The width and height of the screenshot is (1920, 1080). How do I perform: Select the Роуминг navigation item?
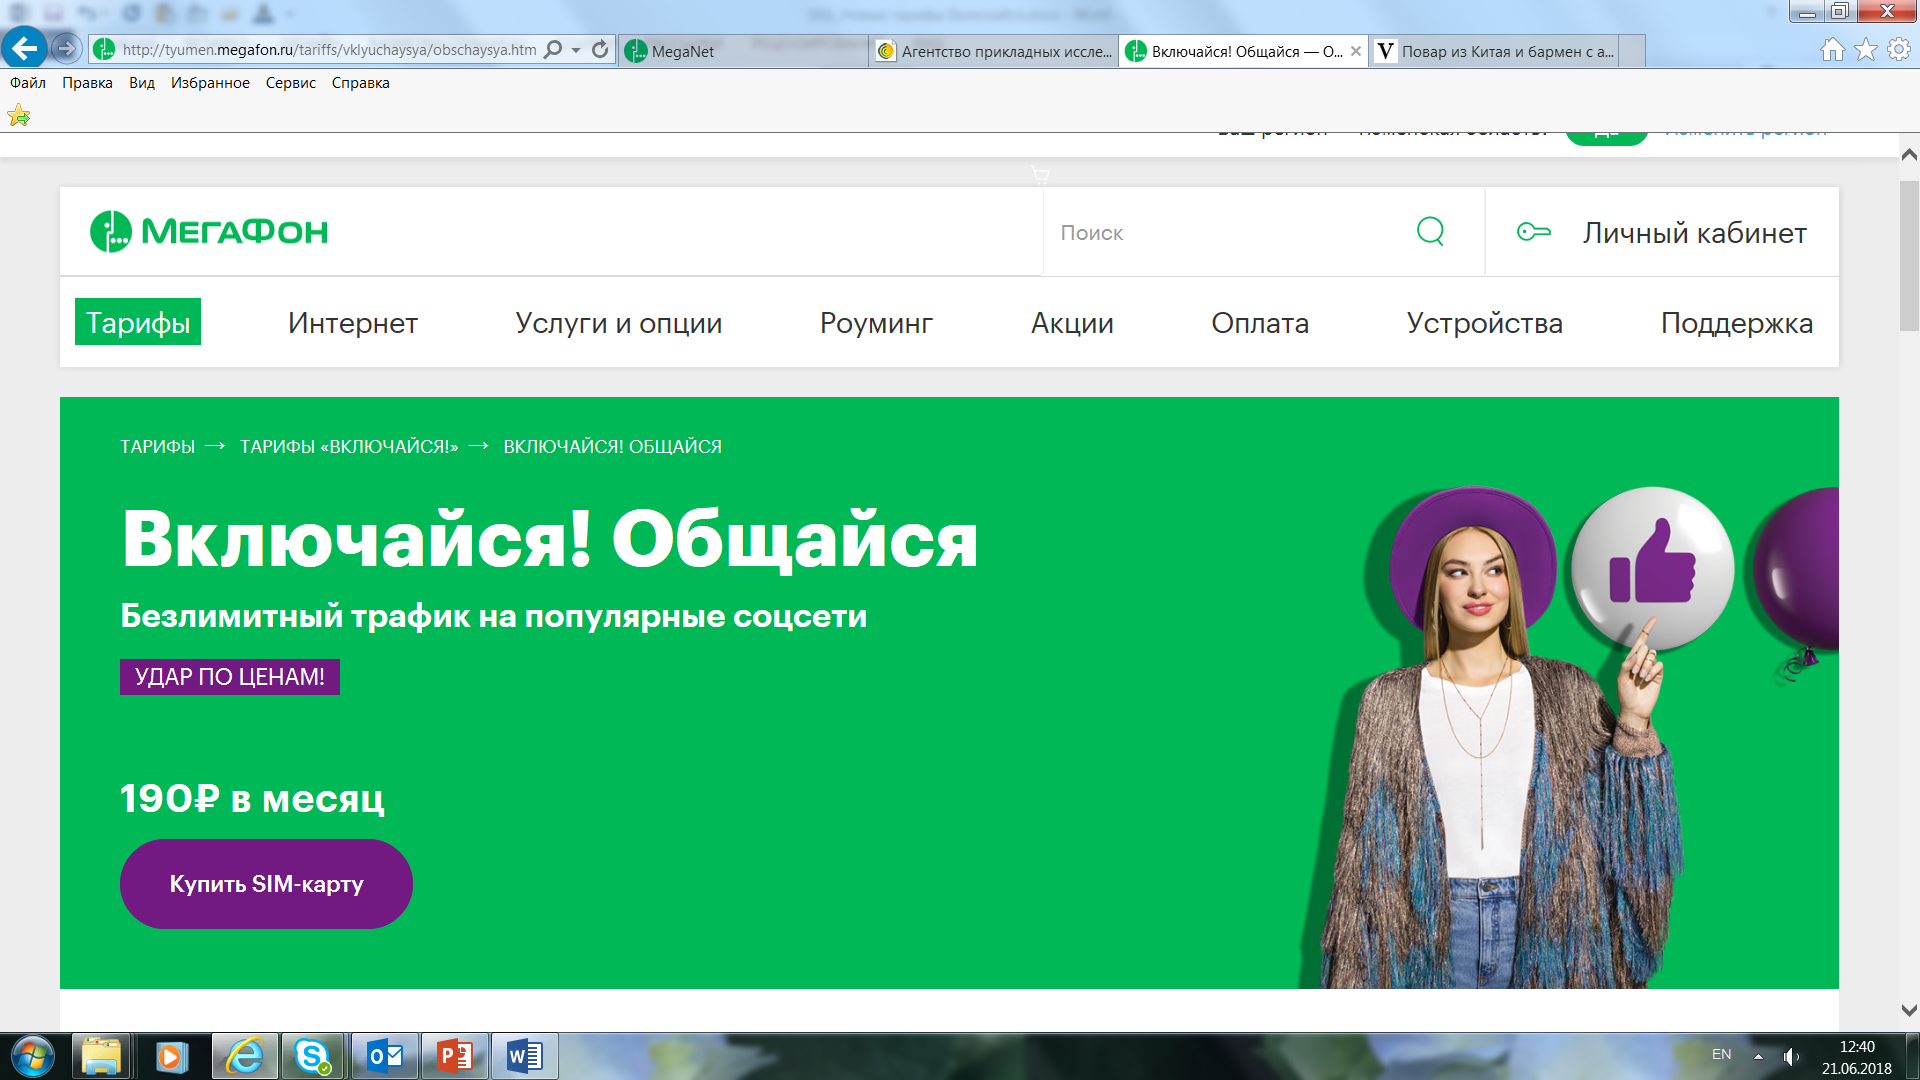(876, 323)
